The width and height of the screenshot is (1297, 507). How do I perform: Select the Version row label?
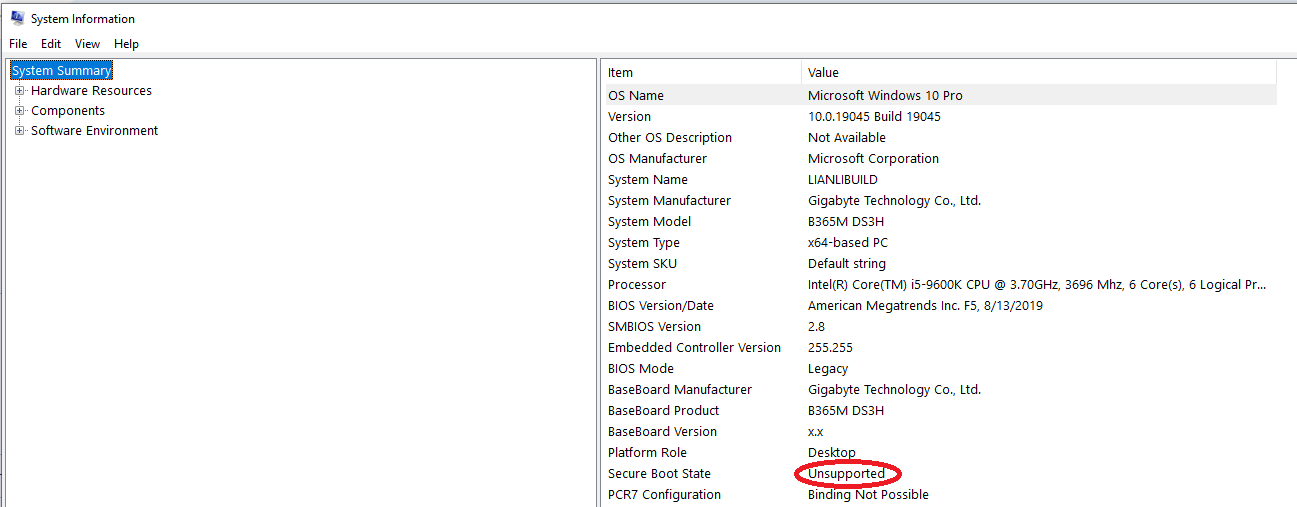[629, 117]
